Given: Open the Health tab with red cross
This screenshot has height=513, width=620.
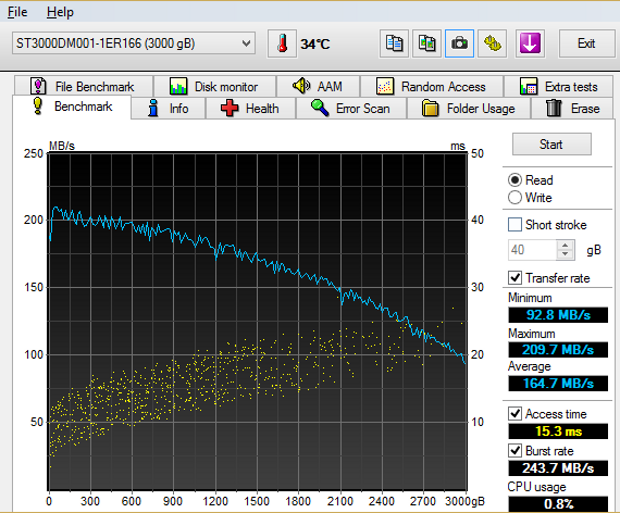Looking at the screenshot, I should click(x=250, y=108).
